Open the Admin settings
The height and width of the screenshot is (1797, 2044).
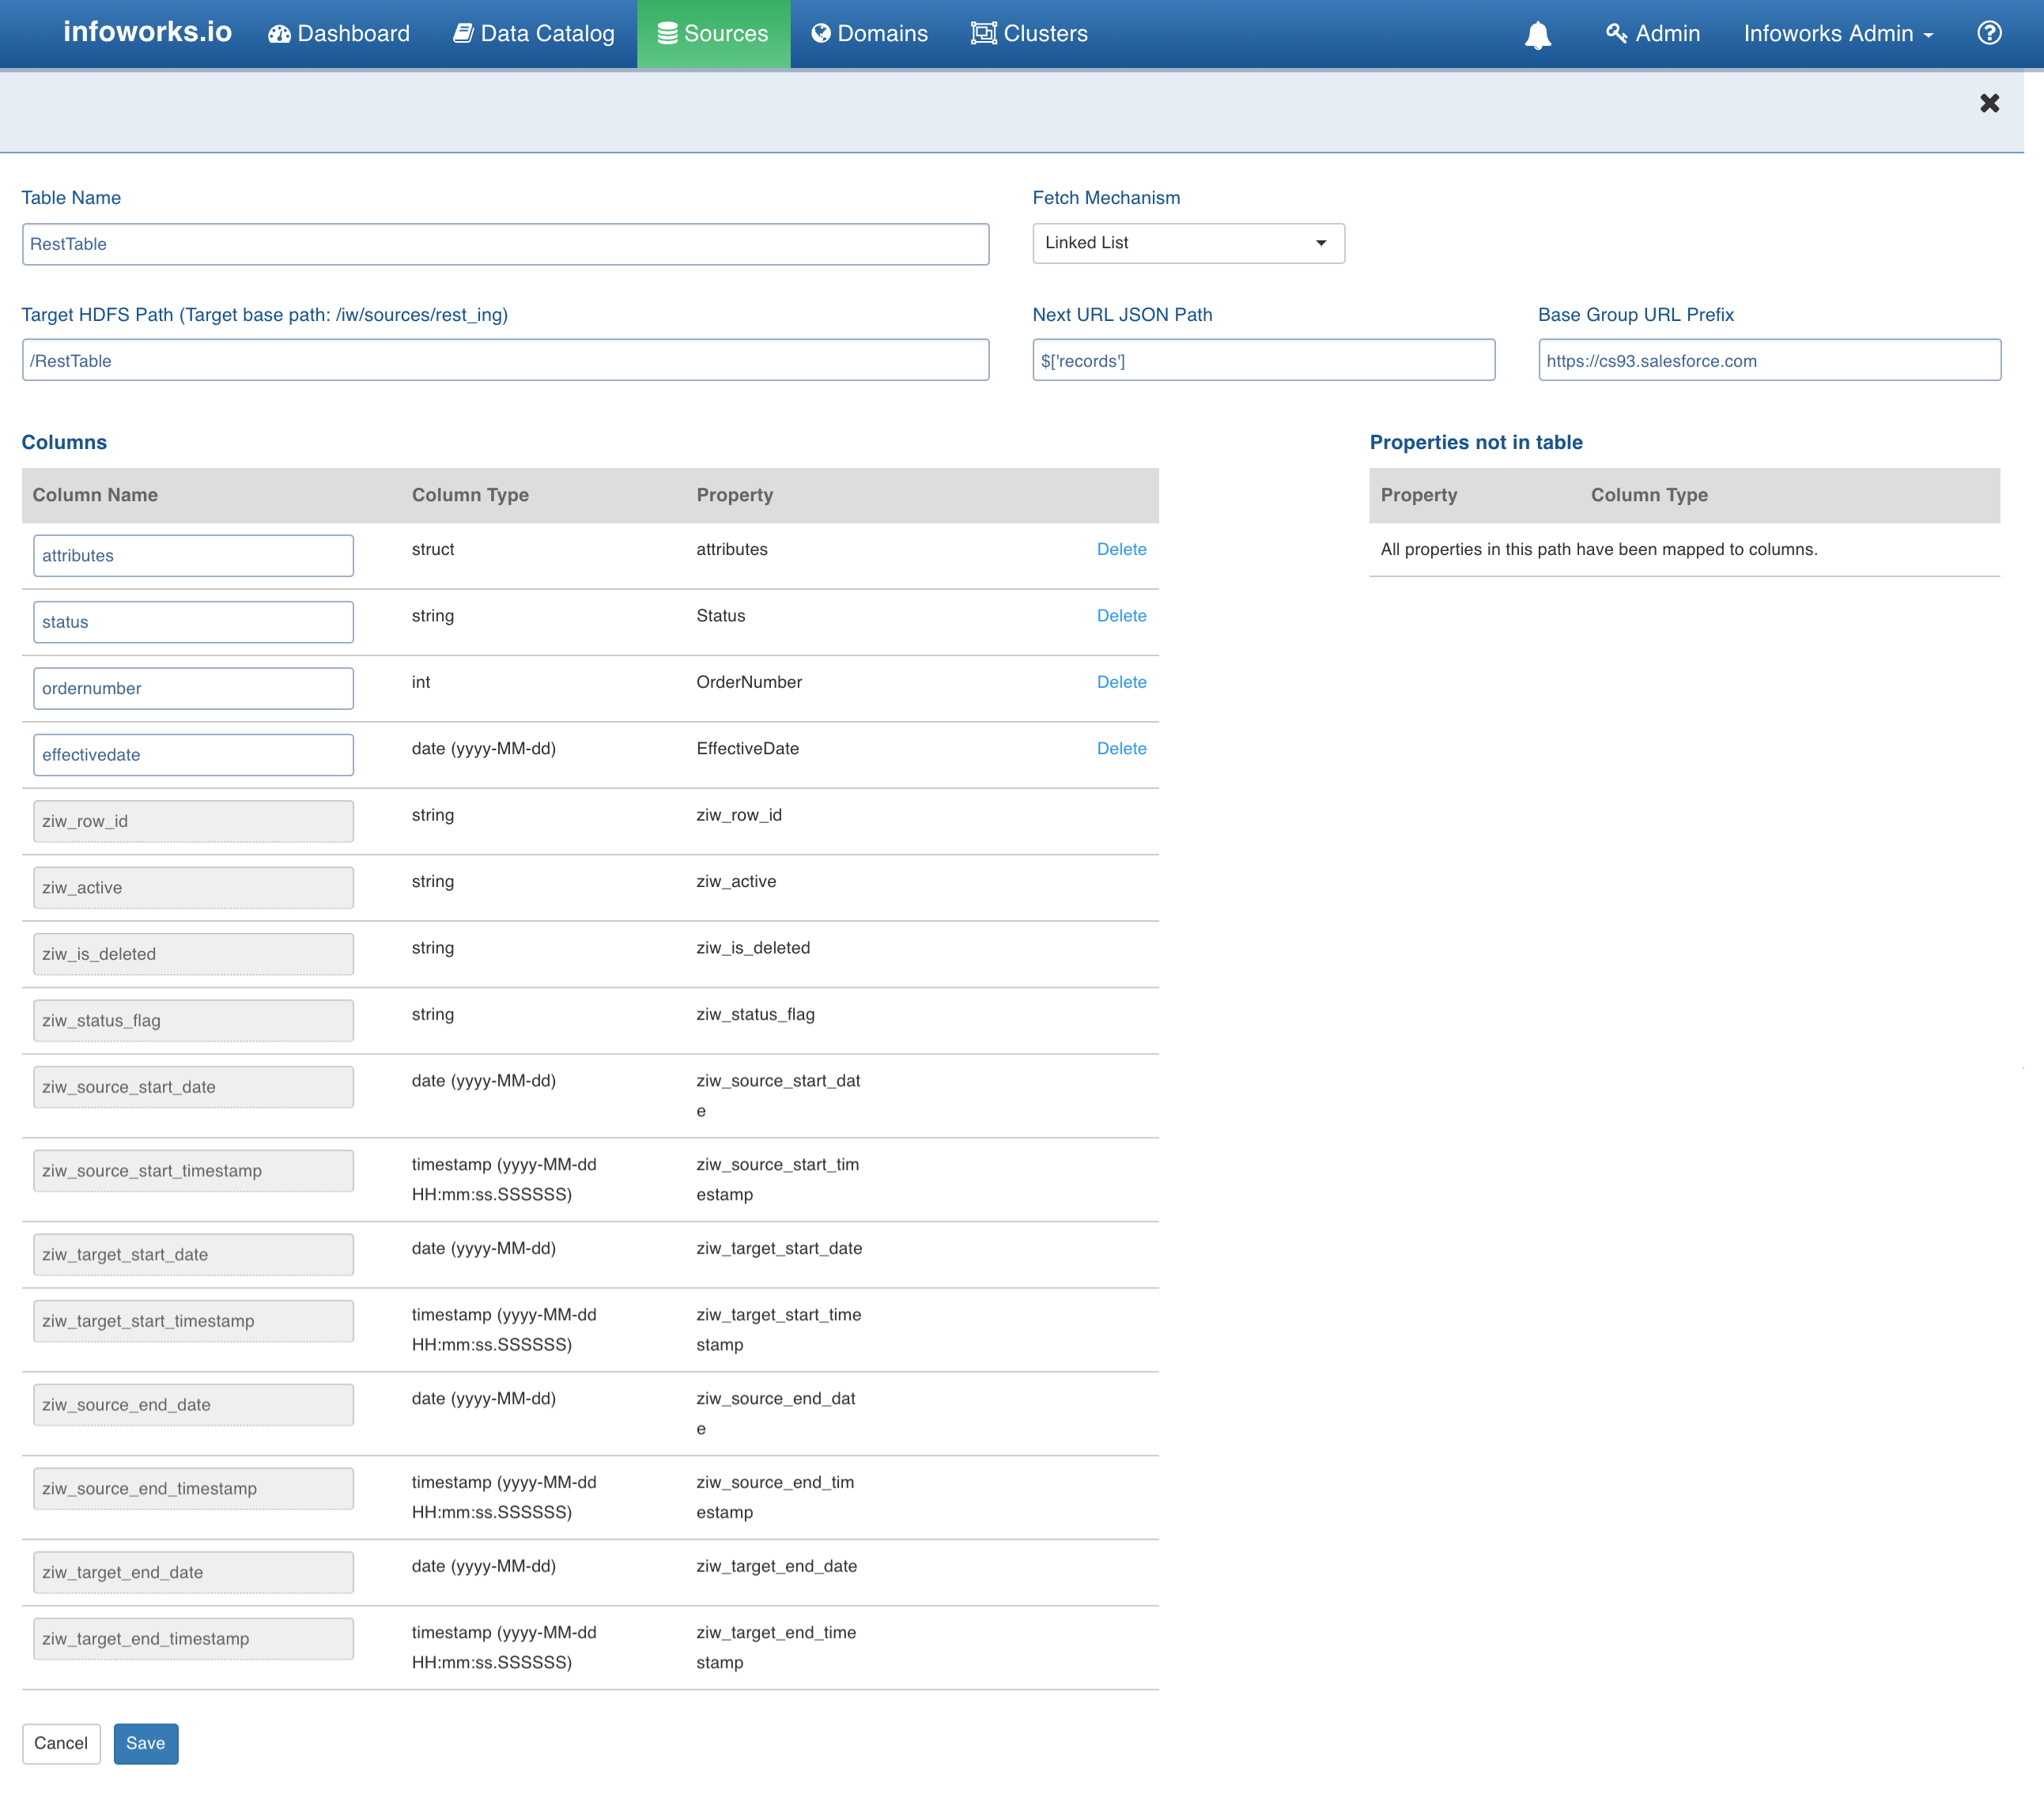(1652, 34)
